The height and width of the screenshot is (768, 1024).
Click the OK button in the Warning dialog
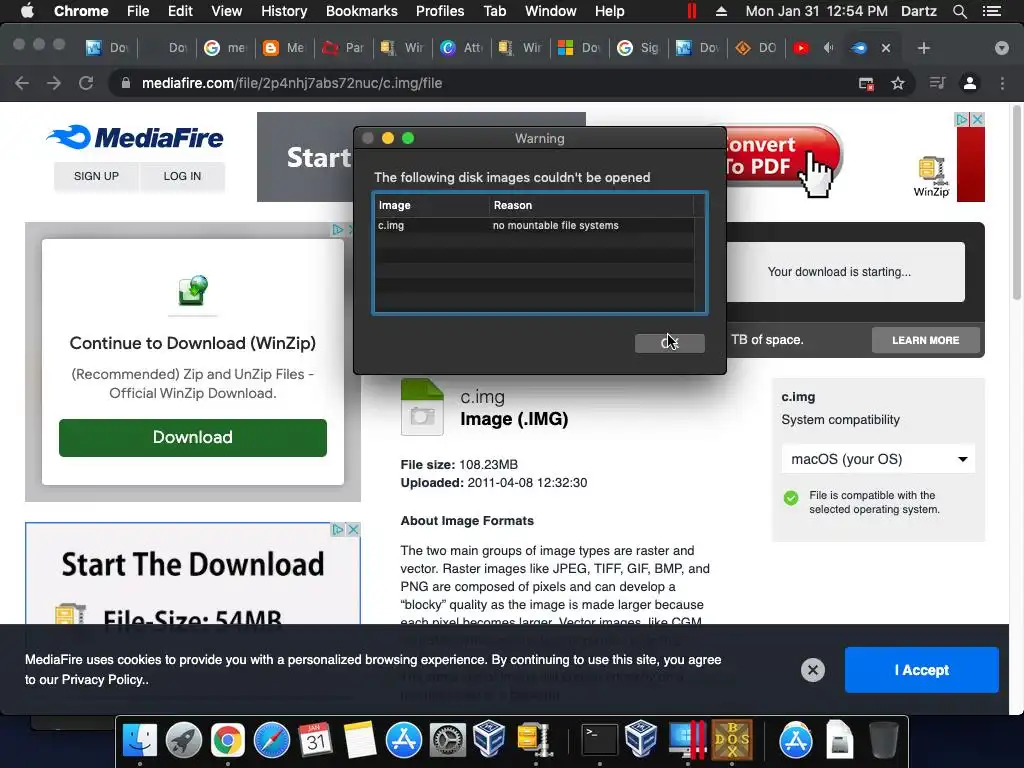[x=669, y=343]
